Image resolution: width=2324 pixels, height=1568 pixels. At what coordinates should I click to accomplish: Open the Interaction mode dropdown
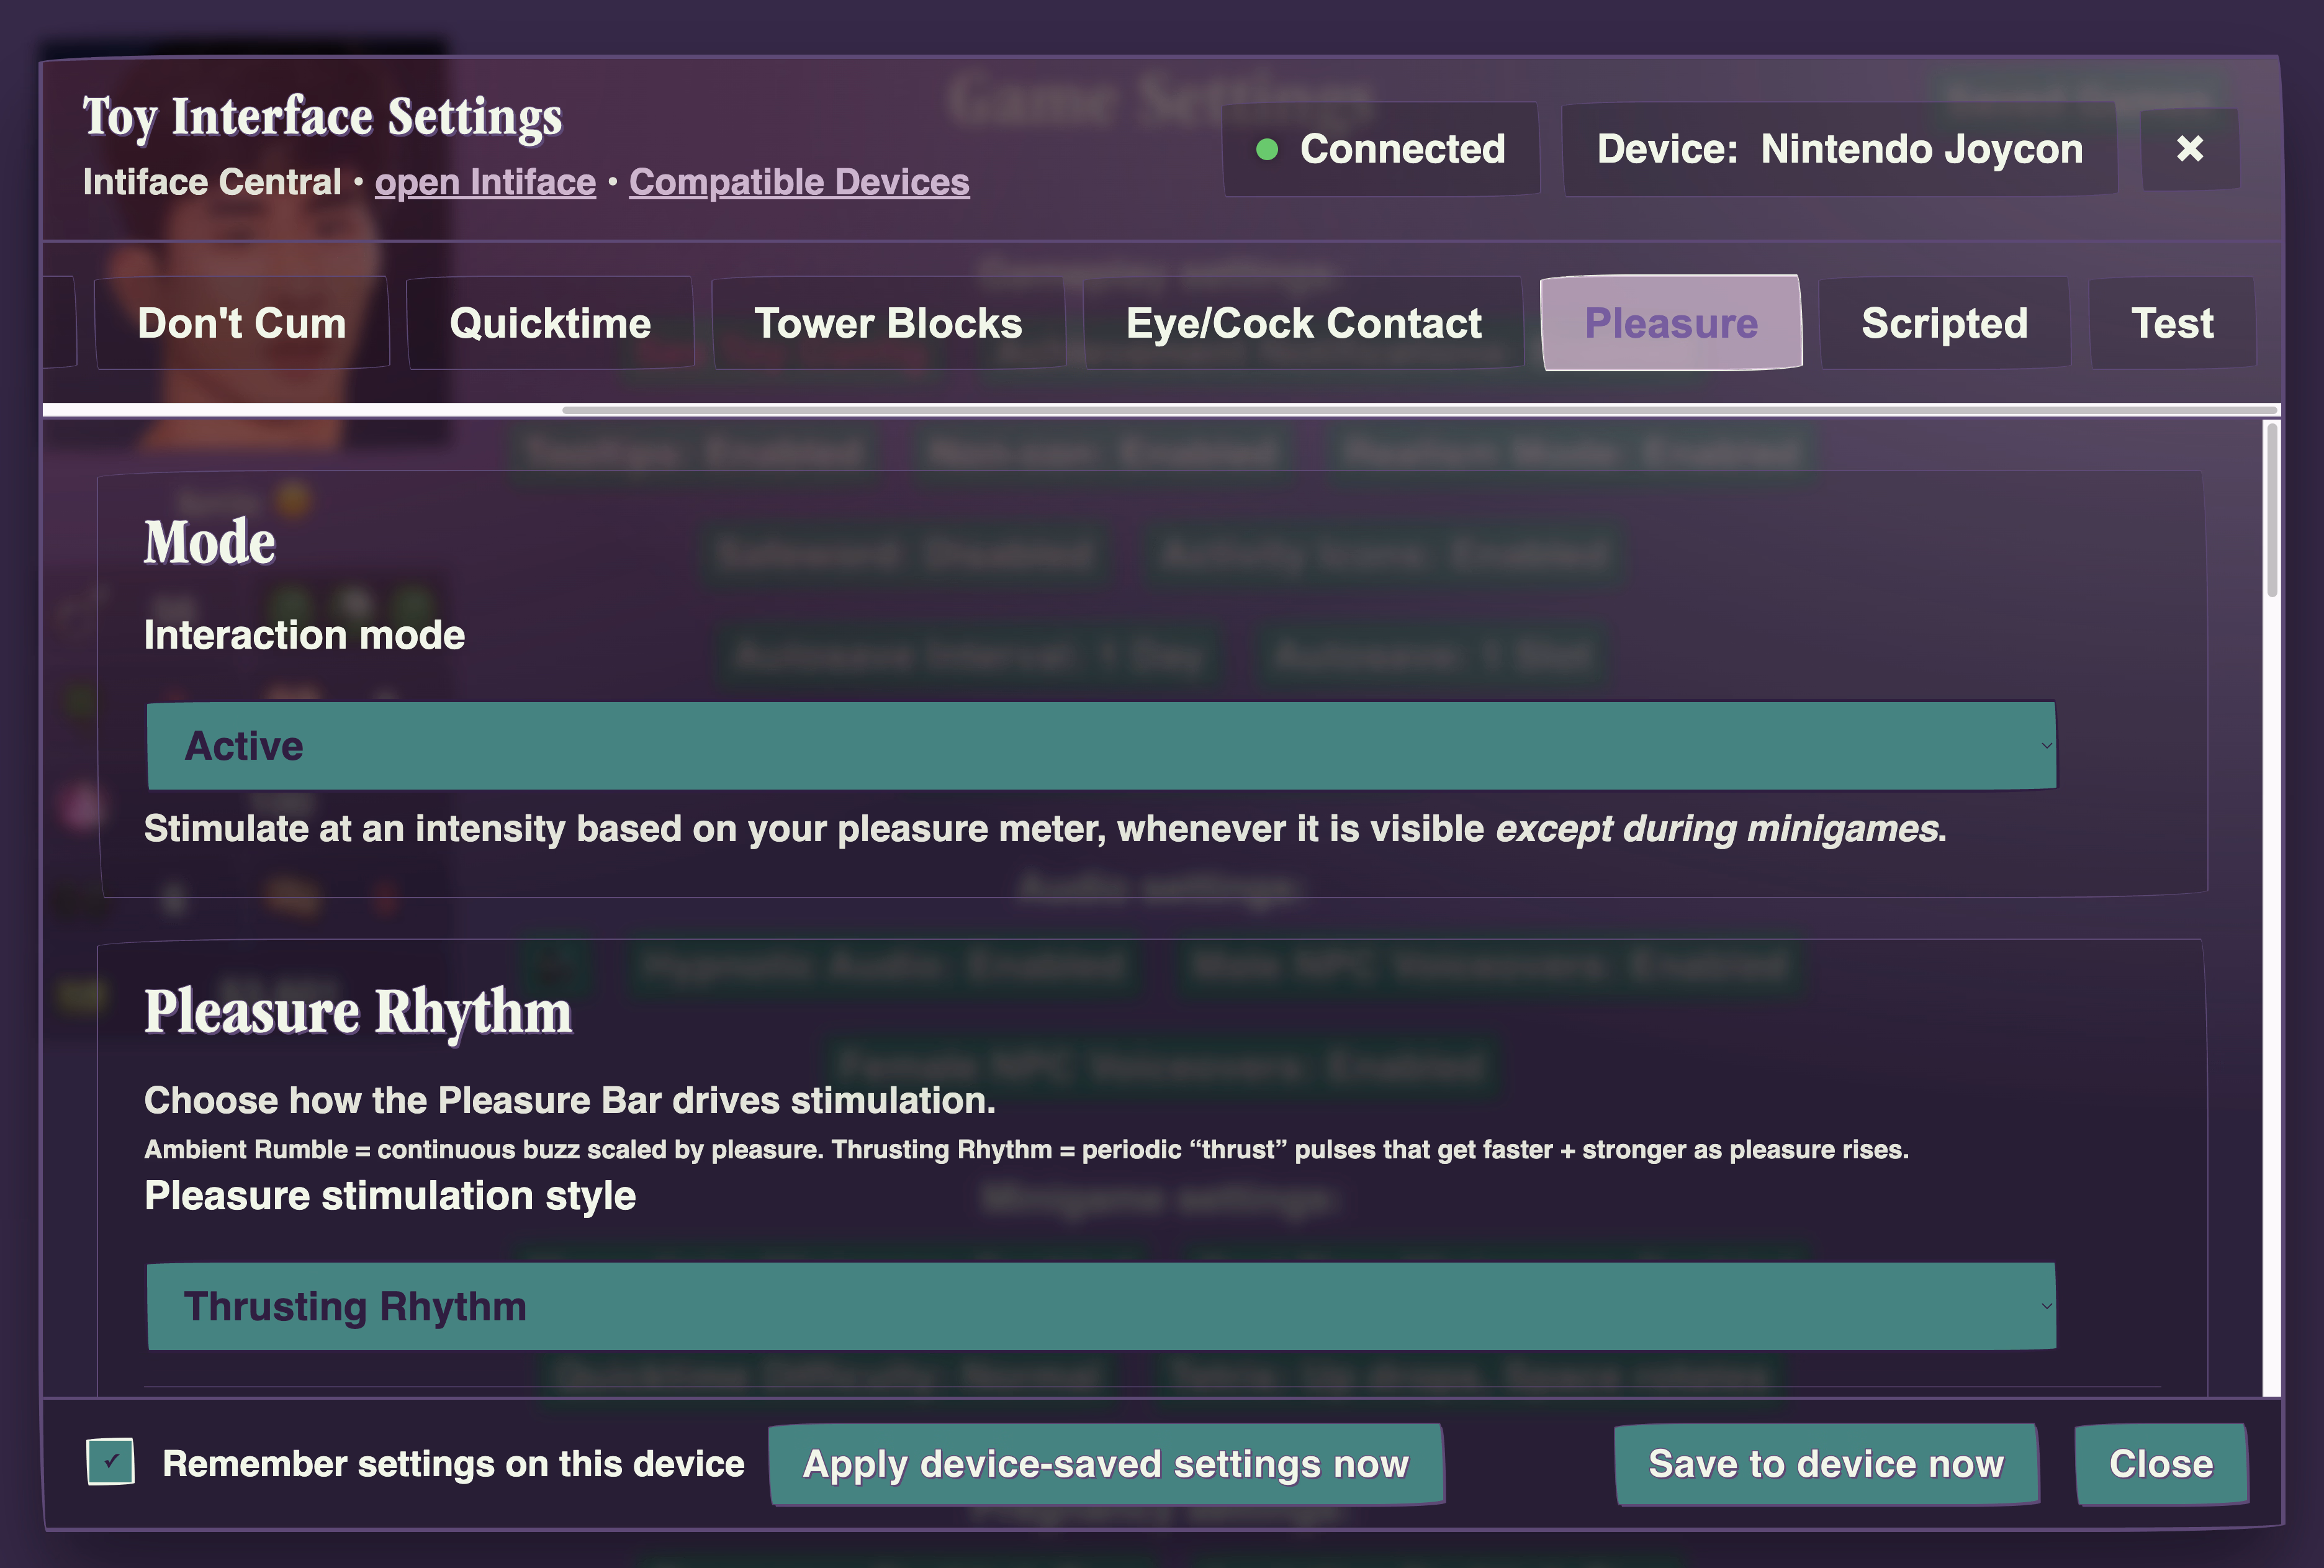tap(1100, 746)
